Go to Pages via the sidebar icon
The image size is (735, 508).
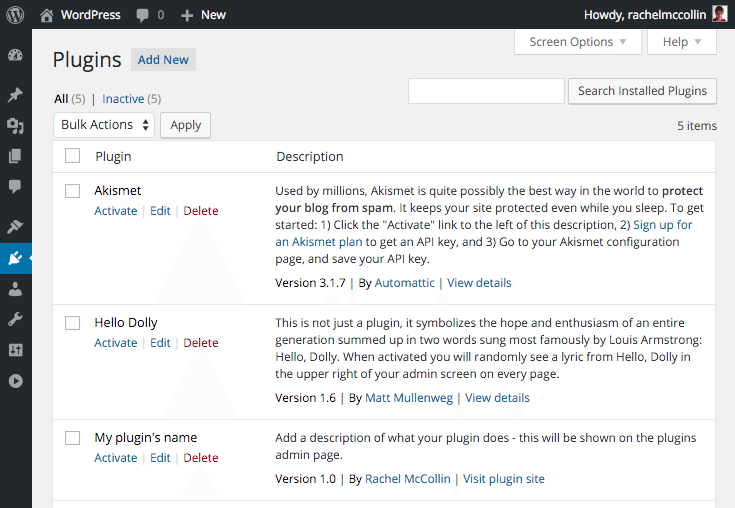tap(15, 156)
